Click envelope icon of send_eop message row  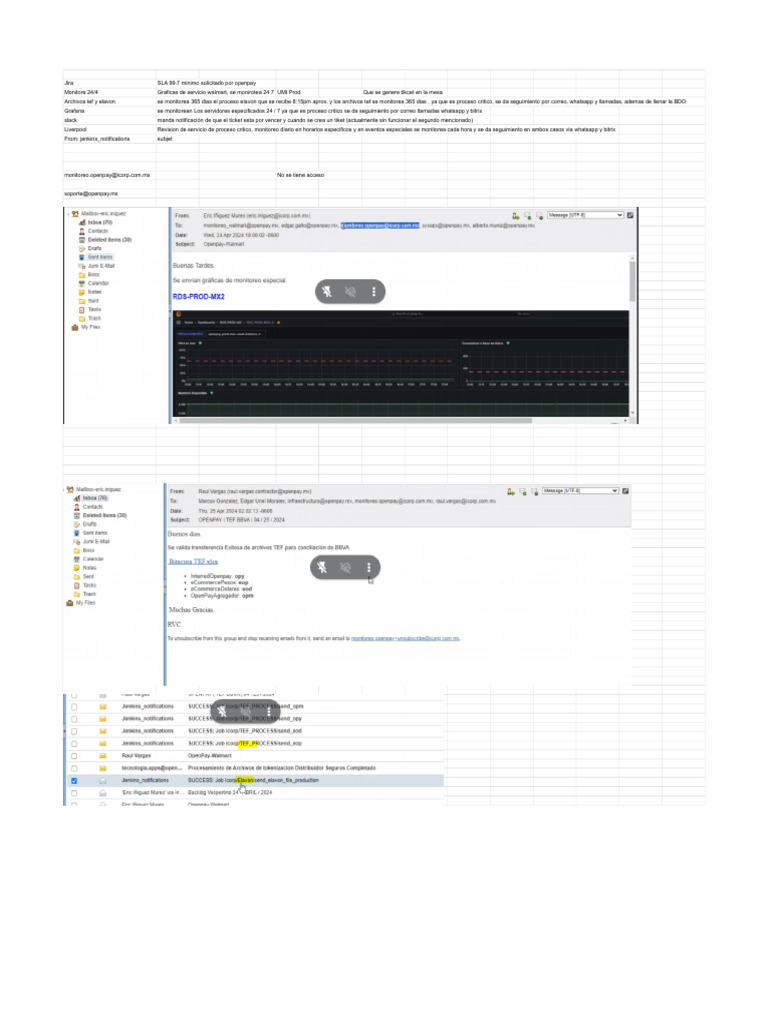103,744
